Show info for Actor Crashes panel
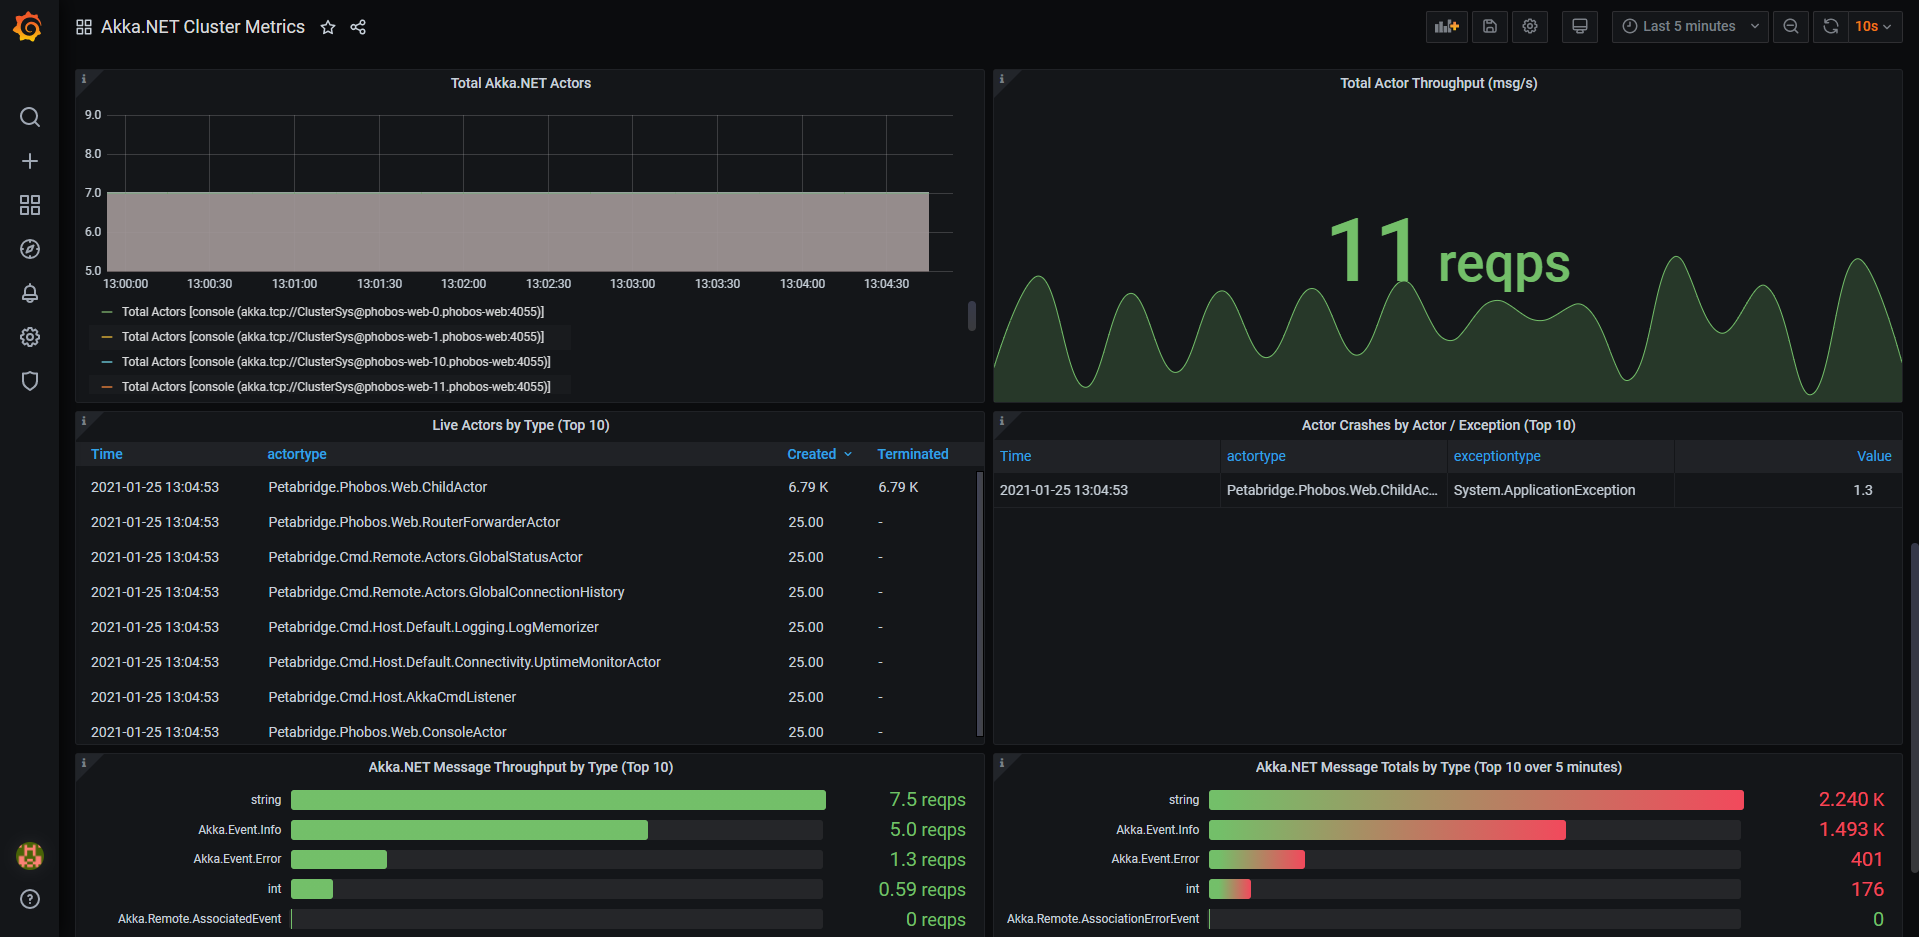 coord(1002,421)
